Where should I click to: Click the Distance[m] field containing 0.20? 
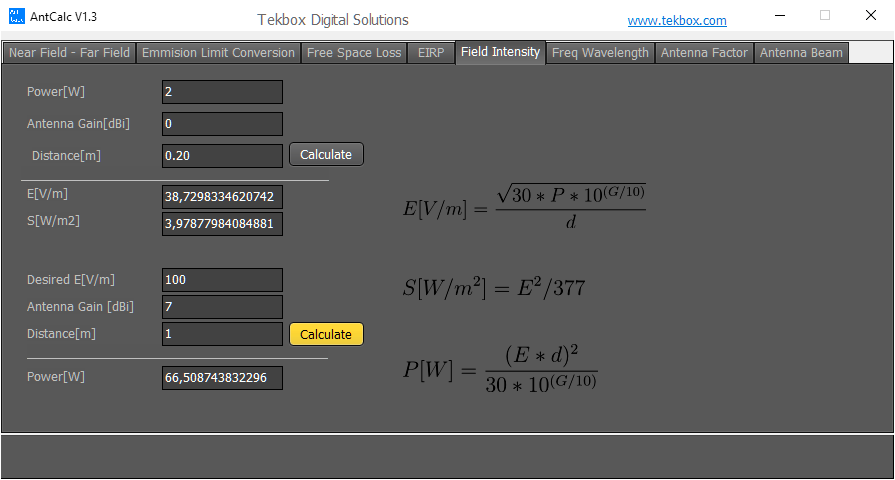pos(222,156)
